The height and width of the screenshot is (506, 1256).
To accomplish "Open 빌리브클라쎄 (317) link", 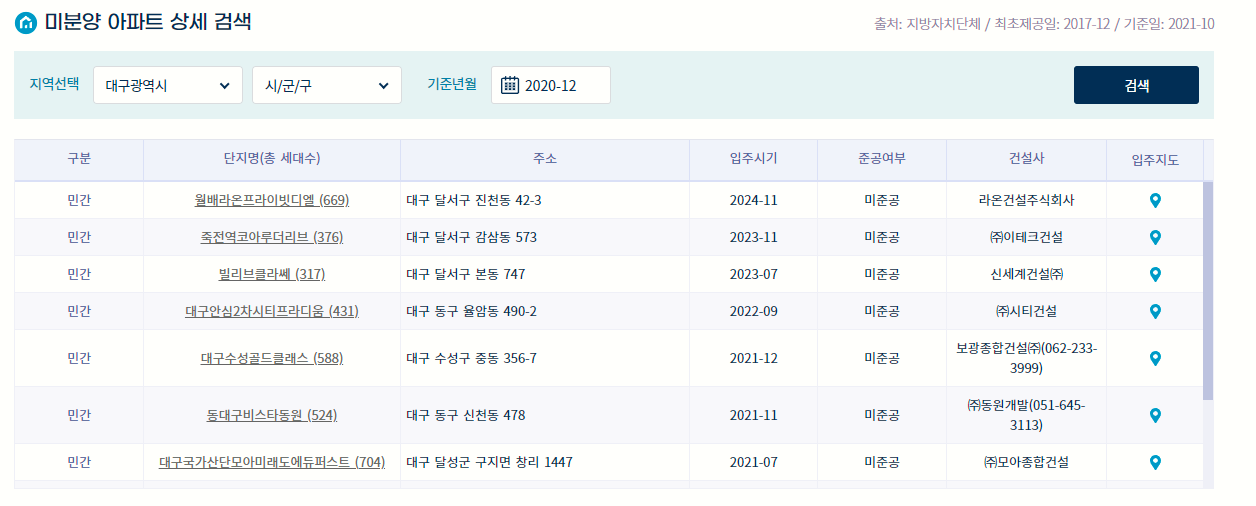I will (272, 274).
